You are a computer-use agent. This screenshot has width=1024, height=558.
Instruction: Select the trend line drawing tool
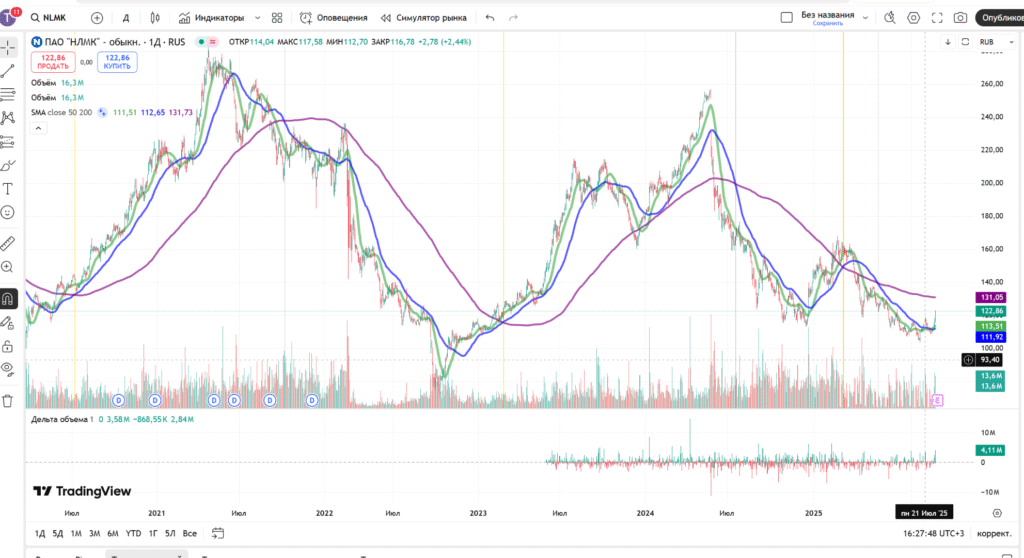(x=8, y=71)
